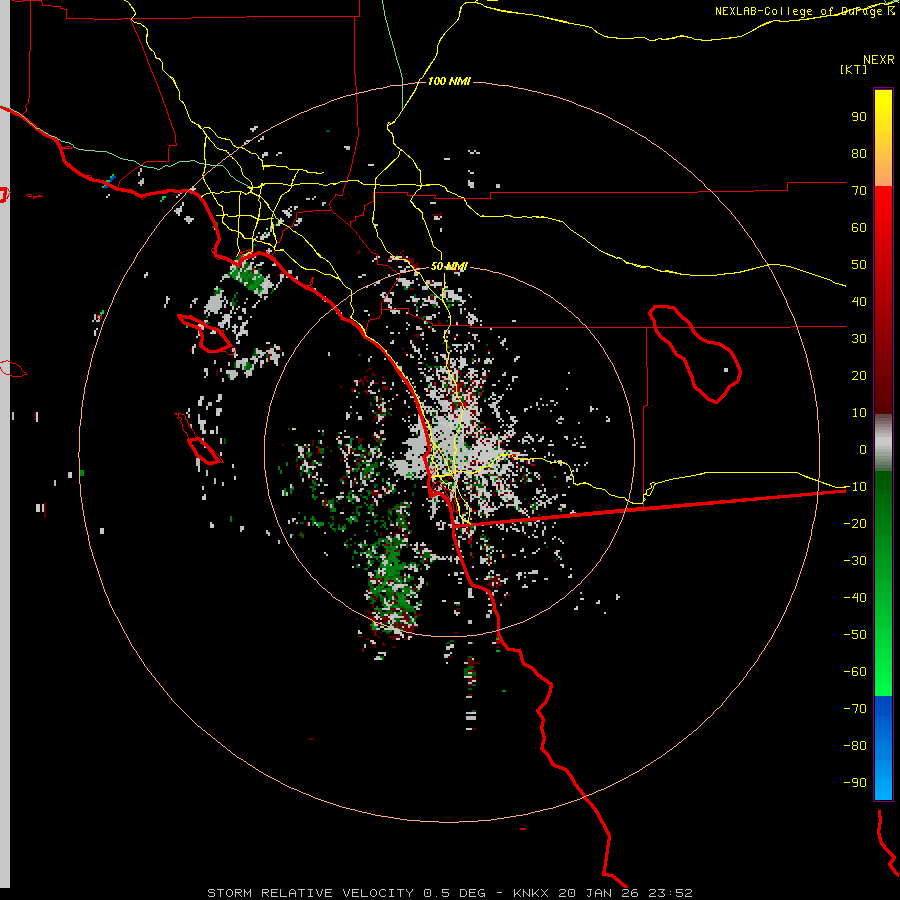
Task: Select the positive 70 scale value
Action: coord(859,191)
